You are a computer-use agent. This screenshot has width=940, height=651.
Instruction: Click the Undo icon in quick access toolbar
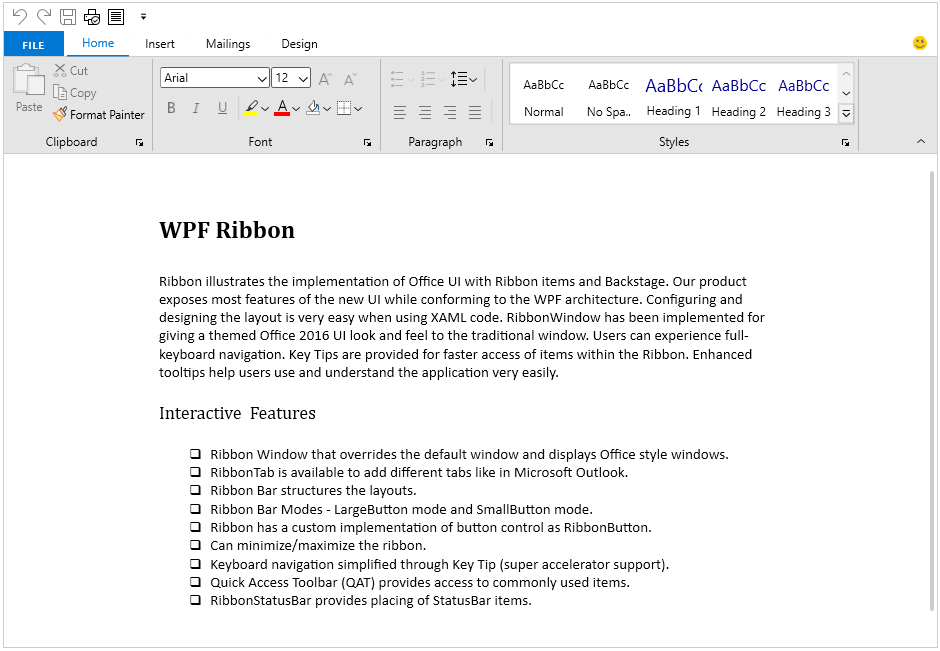[20, 16]
